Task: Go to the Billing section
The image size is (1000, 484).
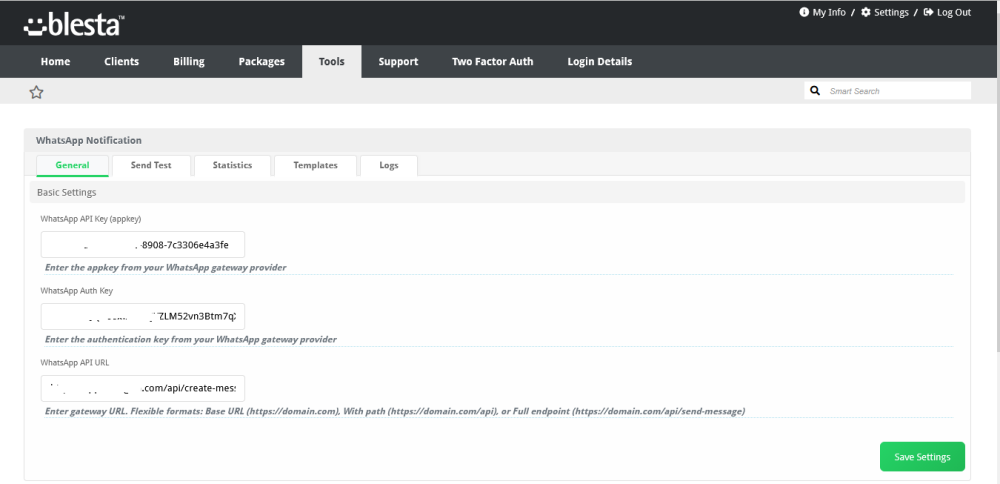Action: point(188,61)
